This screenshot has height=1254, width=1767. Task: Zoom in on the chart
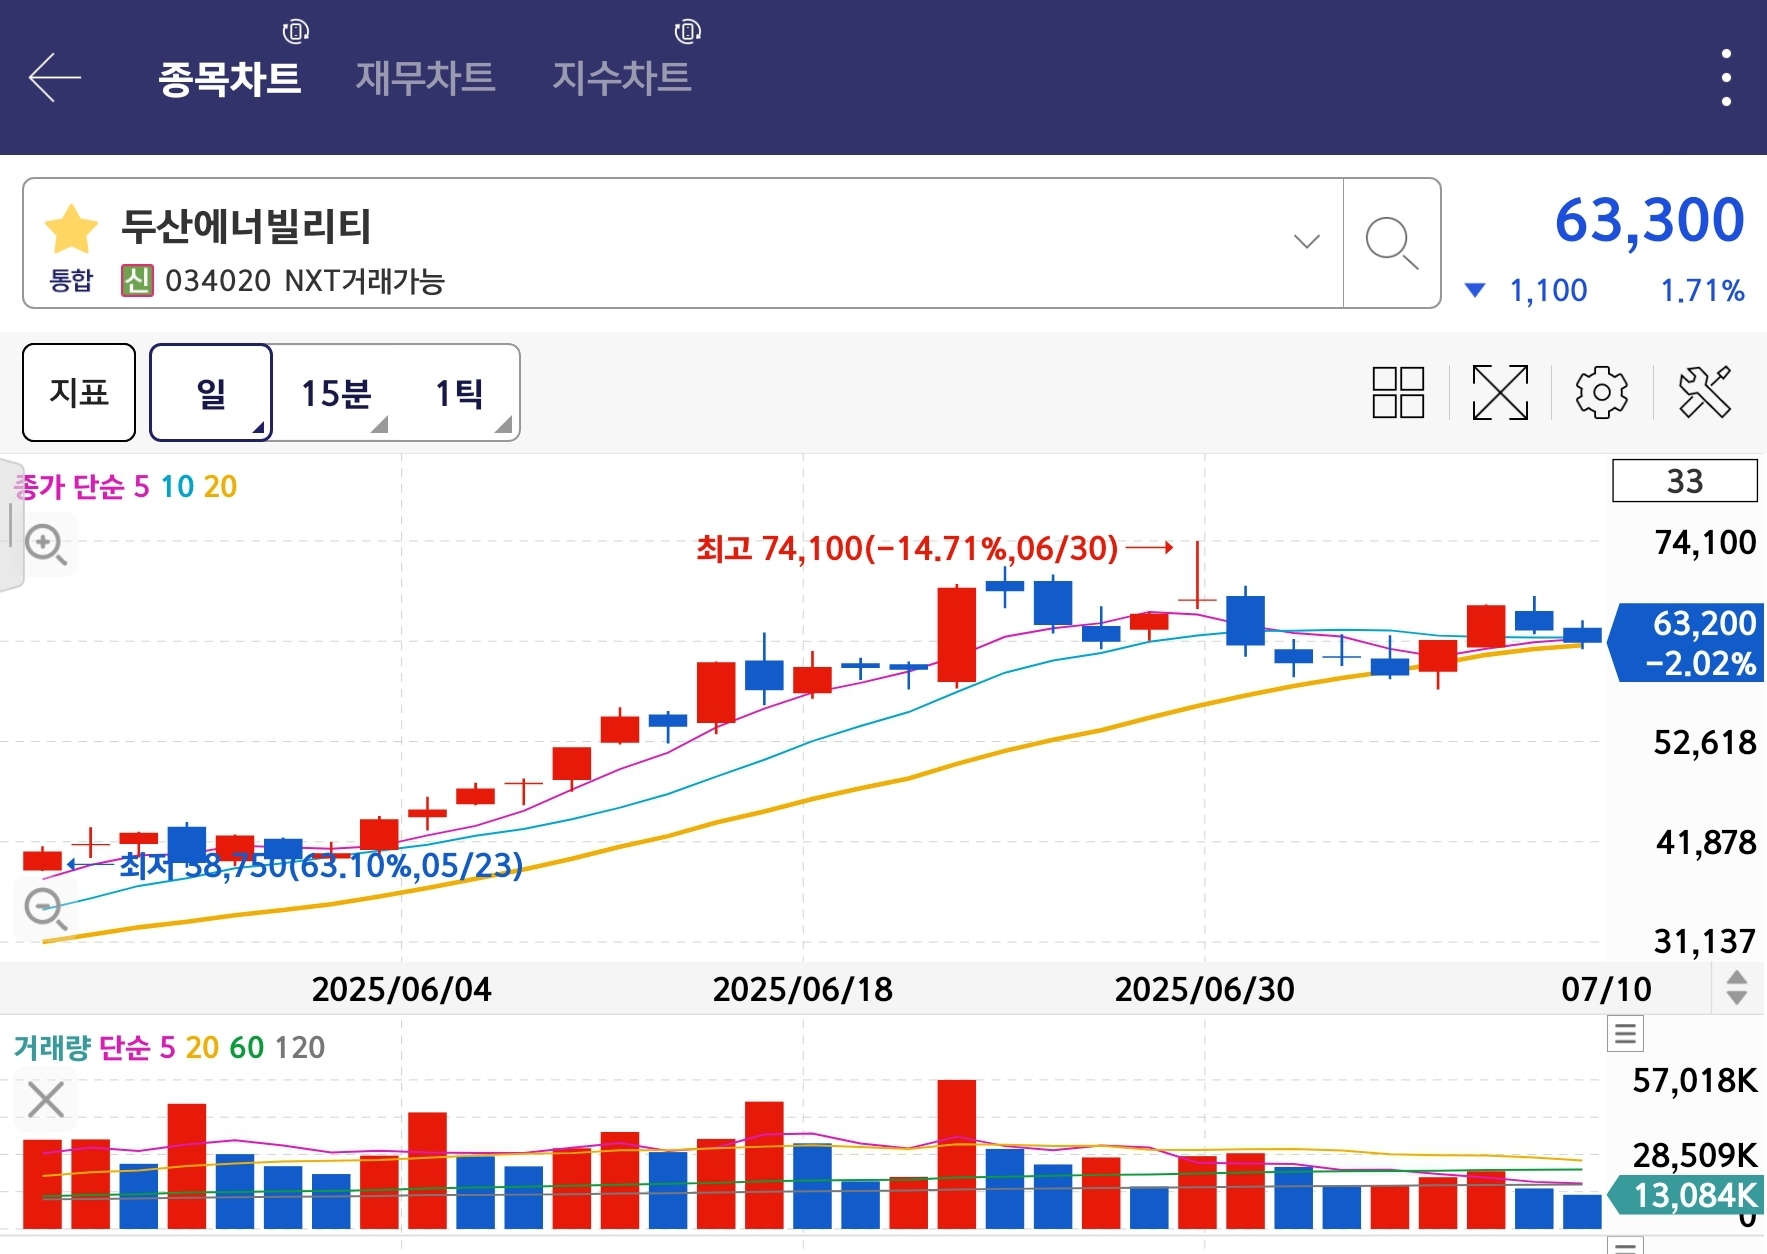pyautogui.click(x=45, y=545)
